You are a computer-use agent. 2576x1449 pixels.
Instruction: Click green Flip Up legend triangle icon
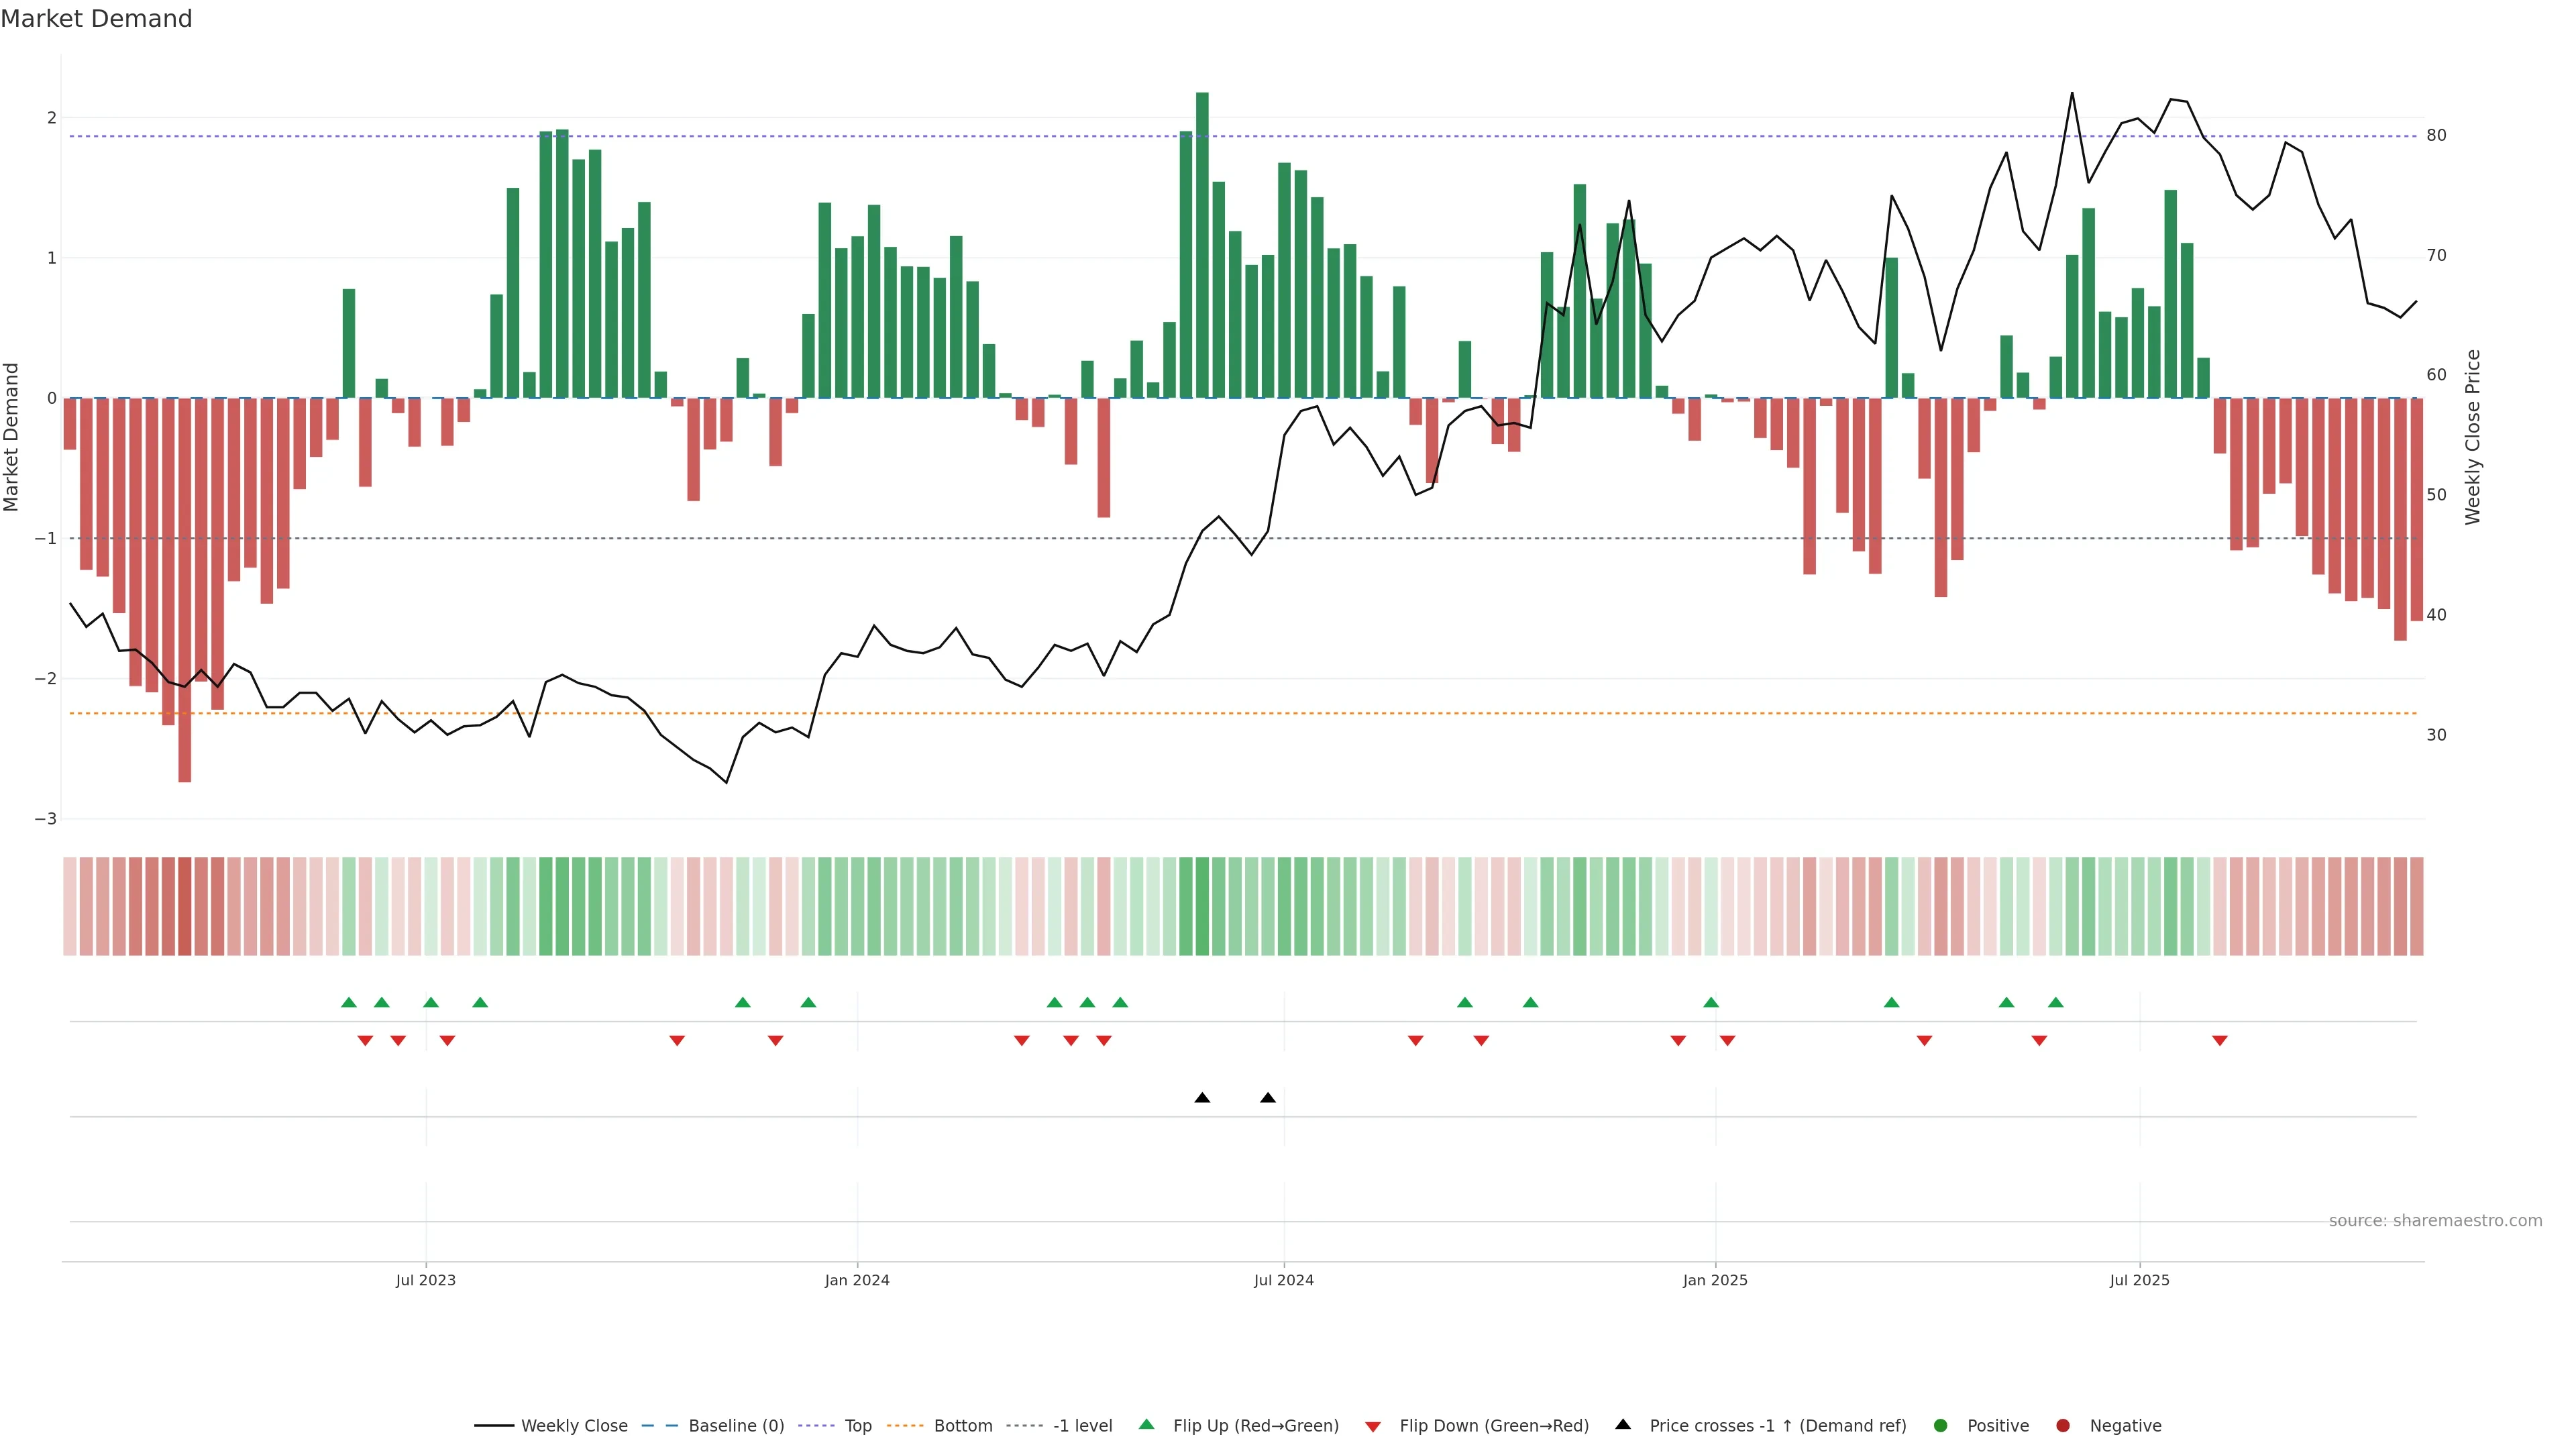pyautogui.click(x=1147, y=1425)
